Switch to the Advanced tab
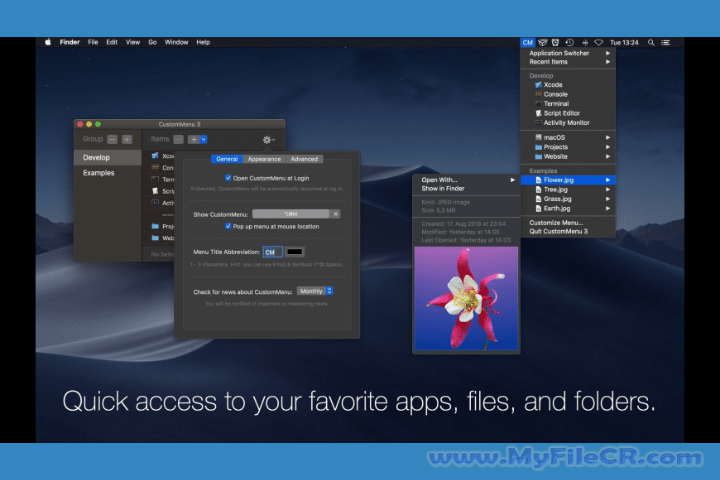The width and height of the screenshot is (720, 480). [304, 159]
